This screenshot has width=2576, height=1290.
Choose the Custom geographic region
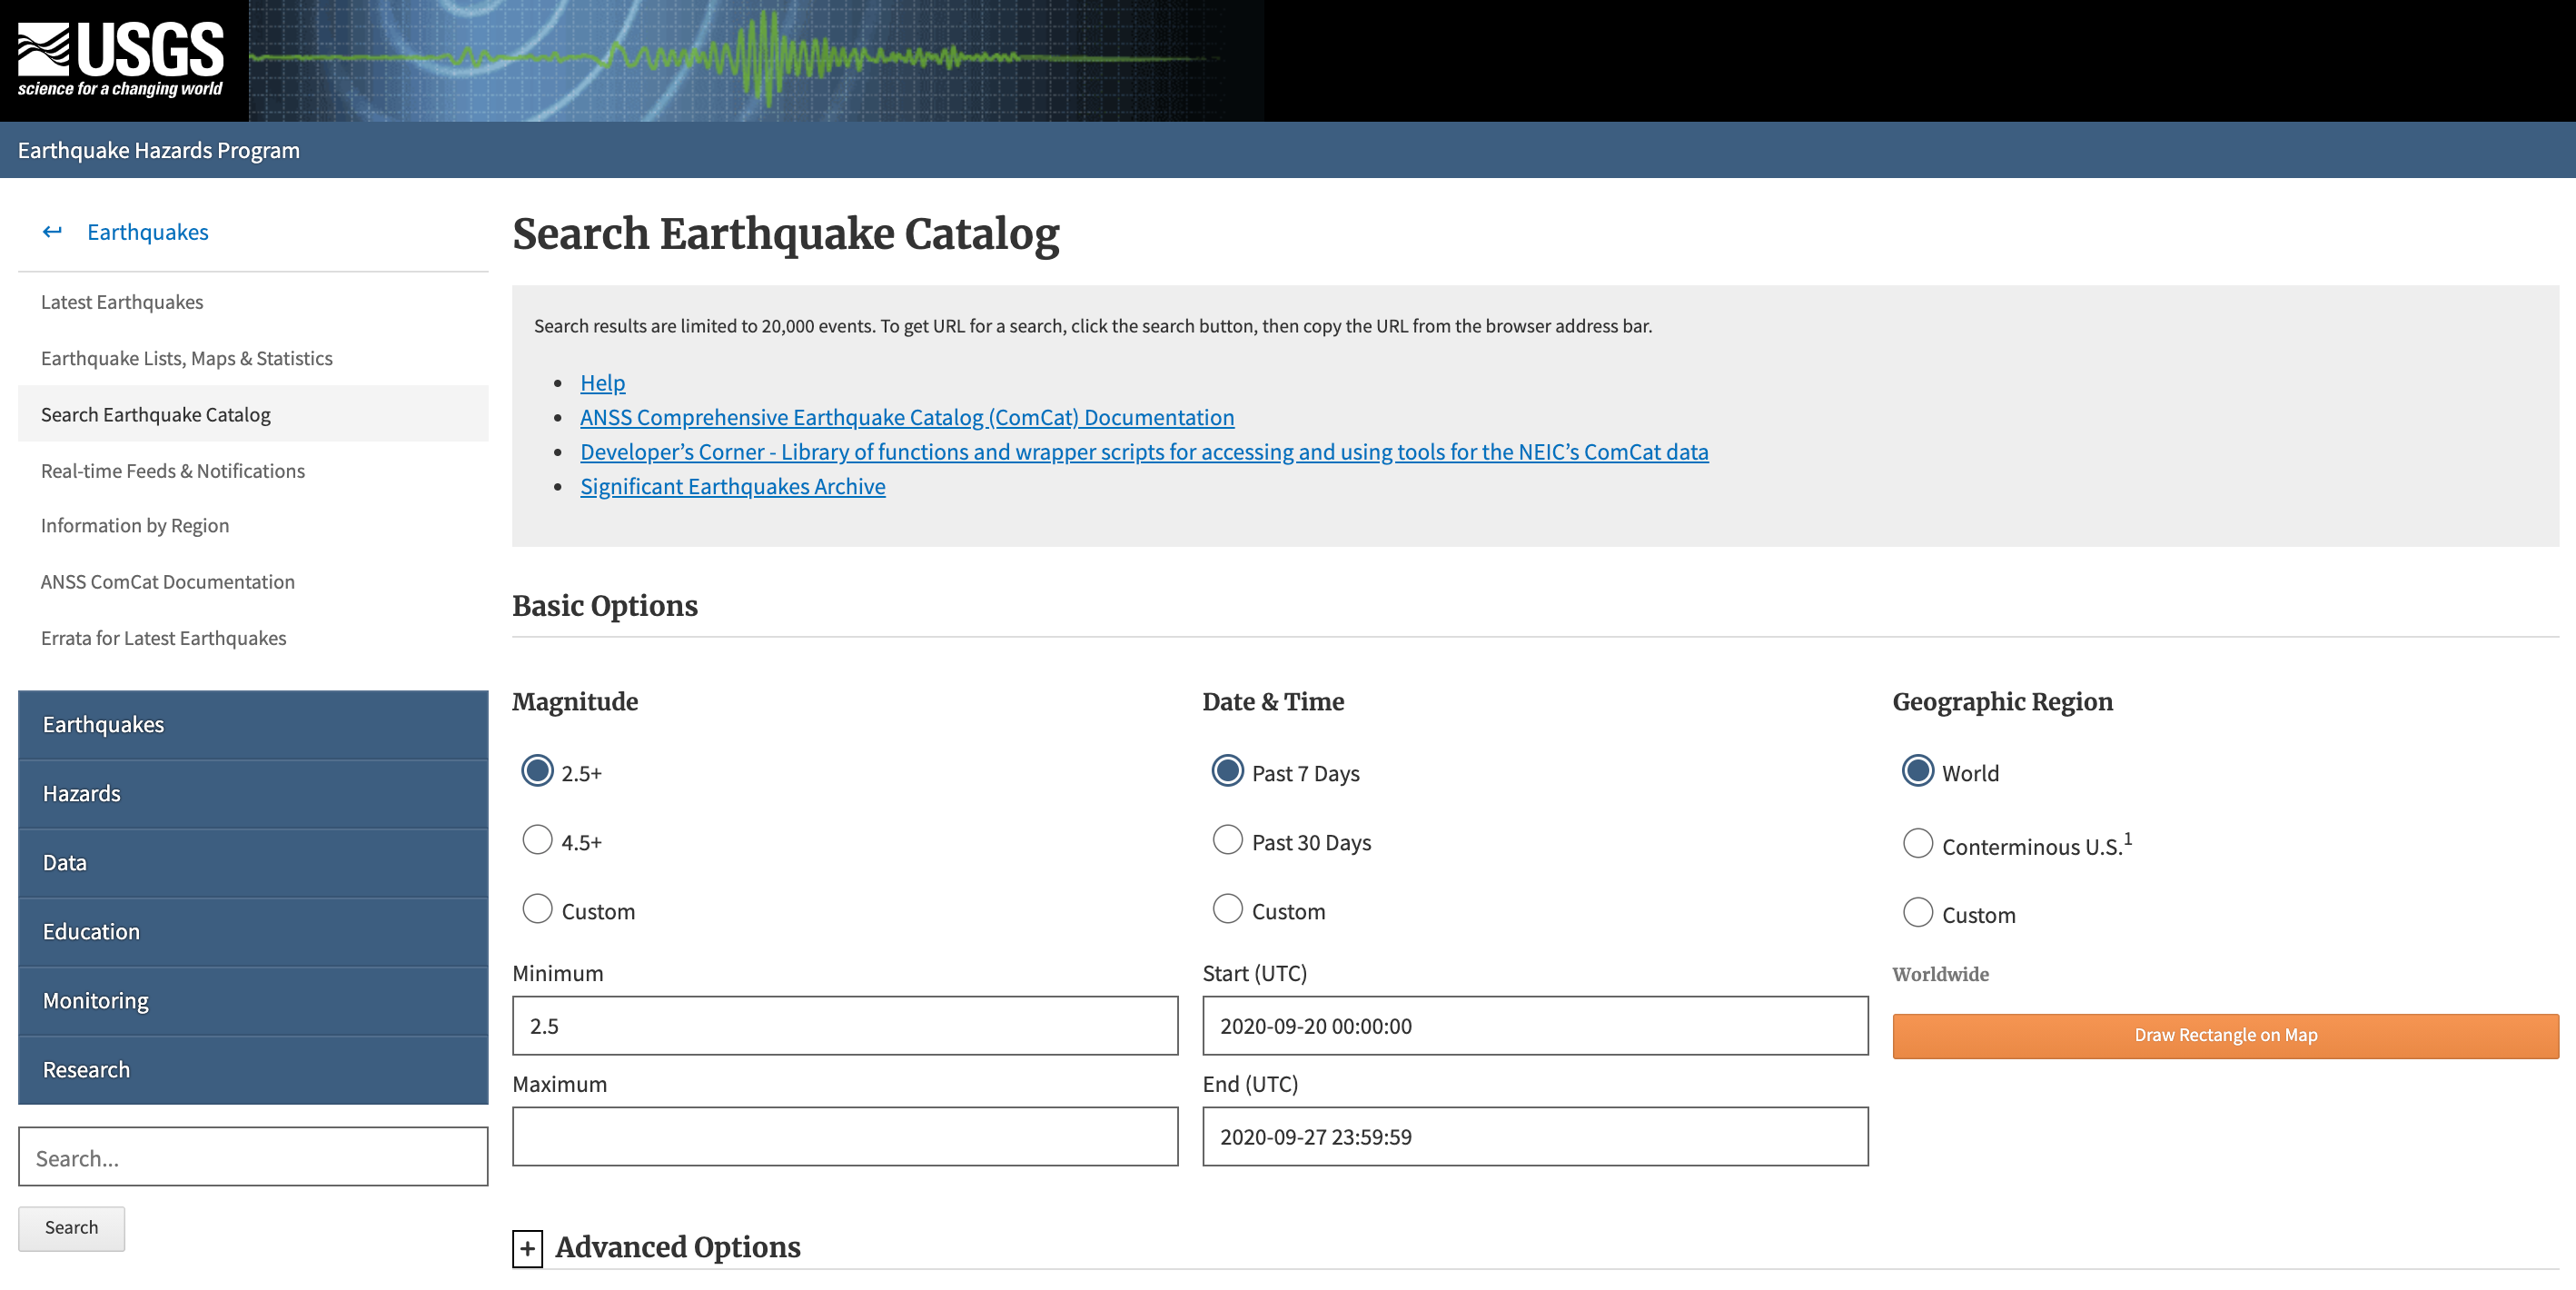pyautogui.click(x=1917, y=913)
